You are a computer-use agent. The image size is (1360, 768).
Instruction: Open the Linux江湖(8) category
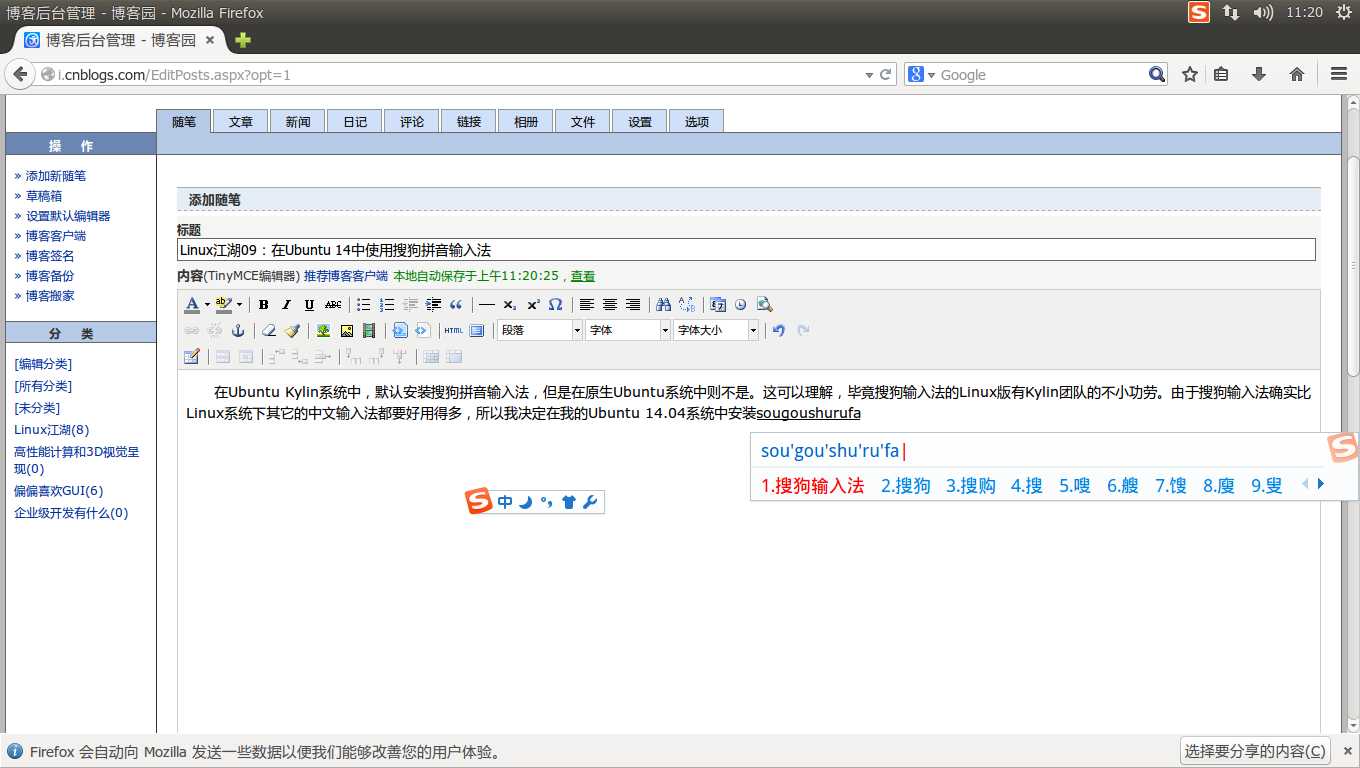click(52, 430)
